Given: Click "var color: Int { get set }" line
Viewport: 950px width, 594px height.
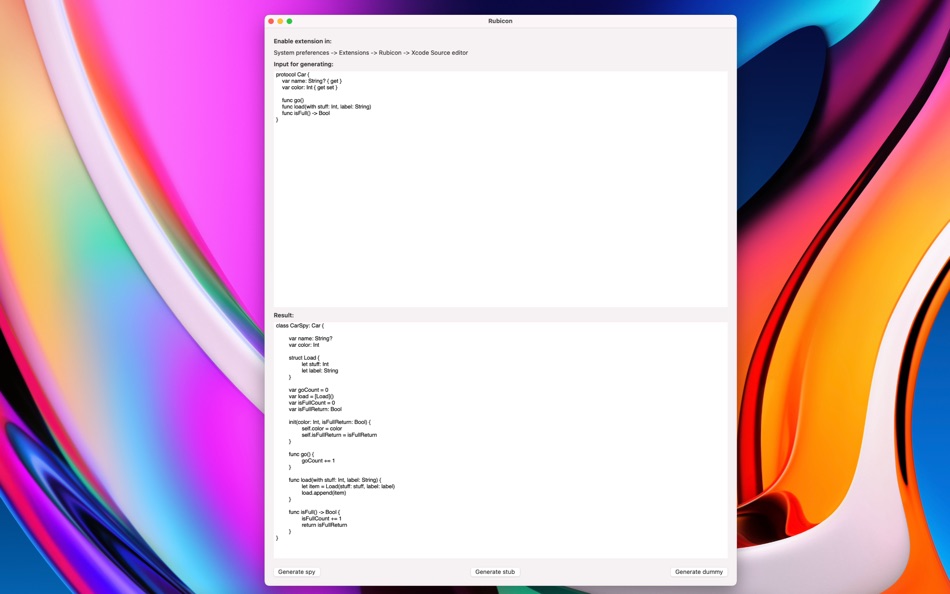Looking at the screenshot, I should tap(310, 87).
